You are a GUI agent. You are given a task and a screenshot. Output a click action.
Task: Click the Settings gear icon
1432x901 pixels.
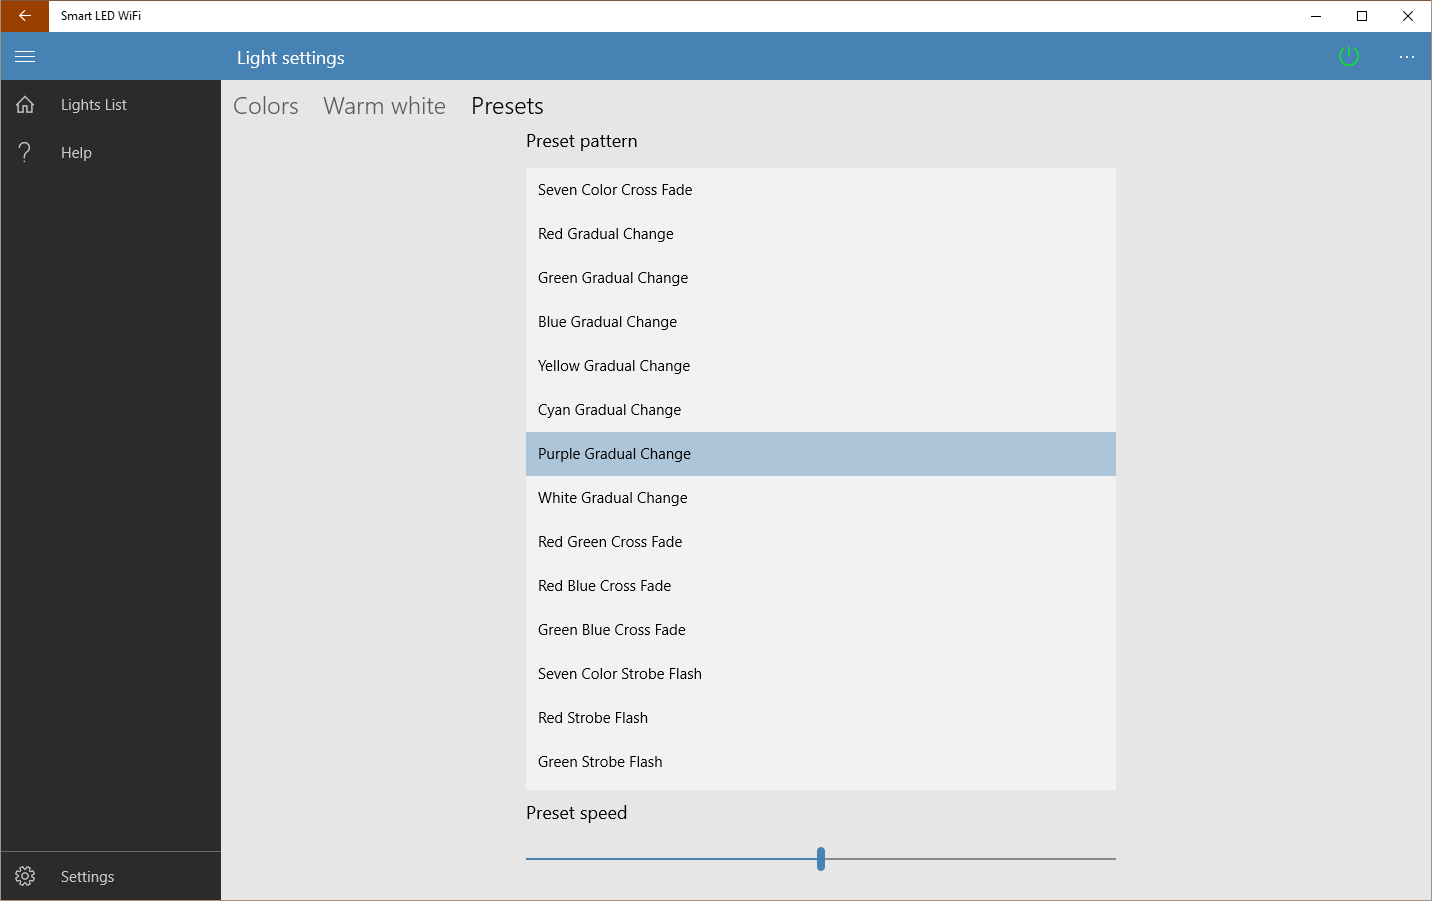click(25, 877)
